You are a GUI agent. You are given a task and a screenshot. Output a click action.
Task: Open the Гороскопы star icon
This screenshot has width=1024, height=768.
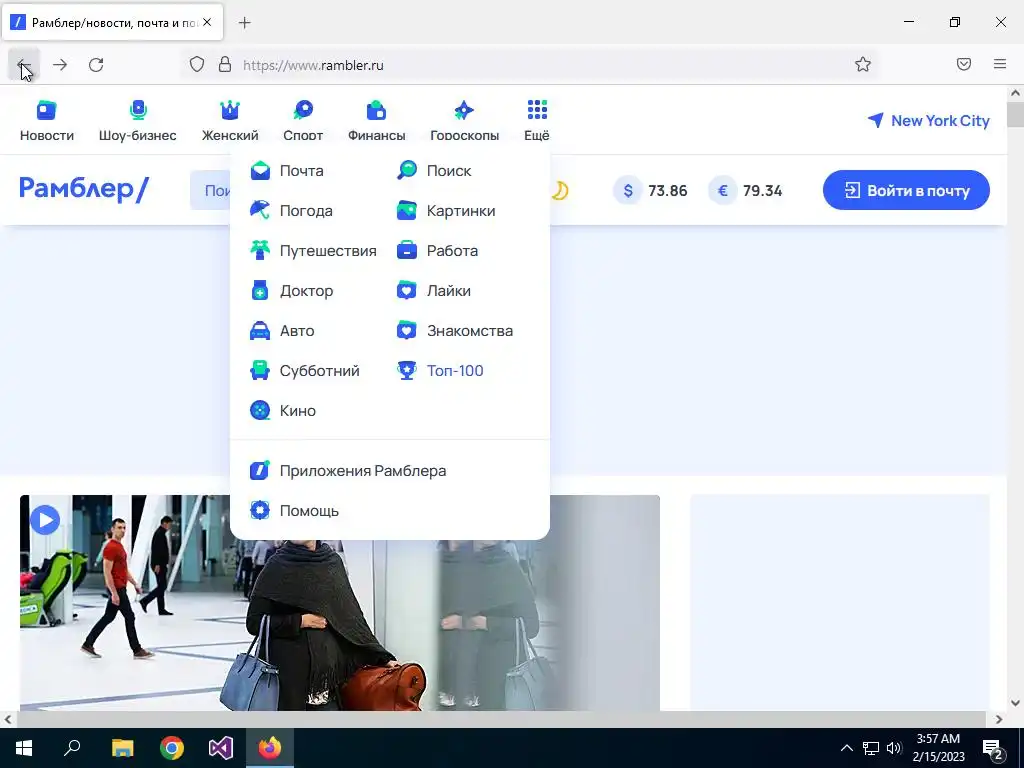pyautogui.click(x=464, y=110)
